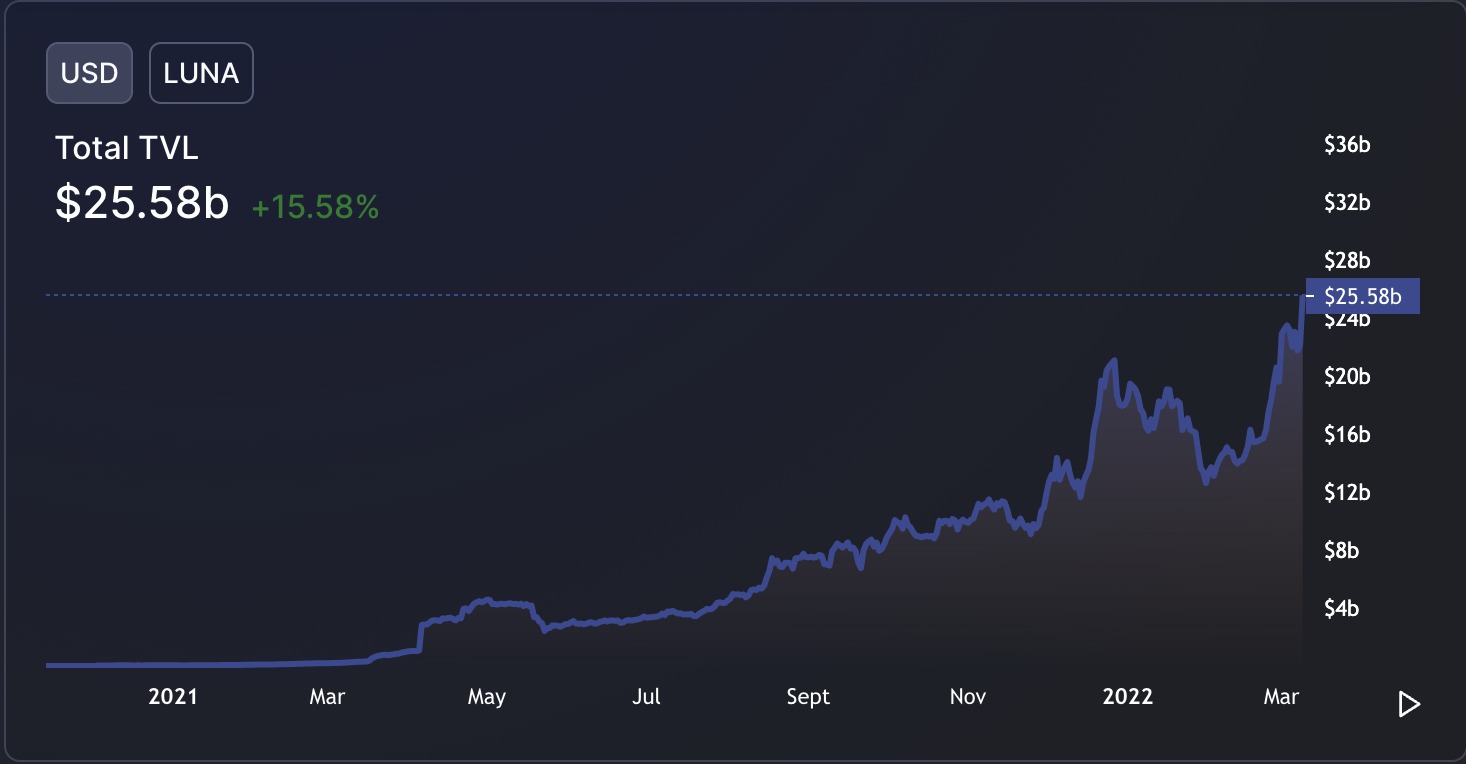Click the $12b y-axis label

(1346, 492)
